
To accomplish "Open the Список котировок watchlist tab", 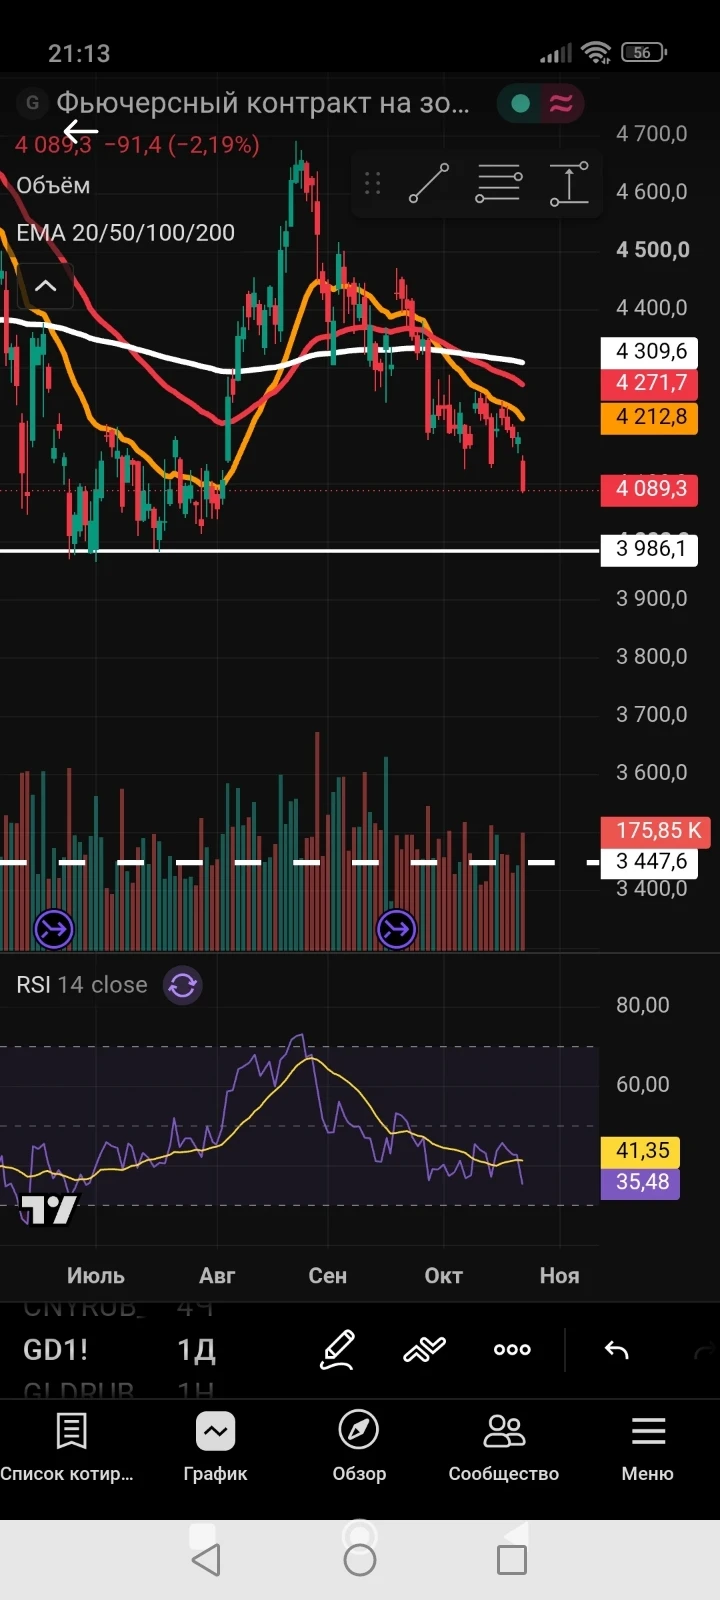I will coord(68,1448).
